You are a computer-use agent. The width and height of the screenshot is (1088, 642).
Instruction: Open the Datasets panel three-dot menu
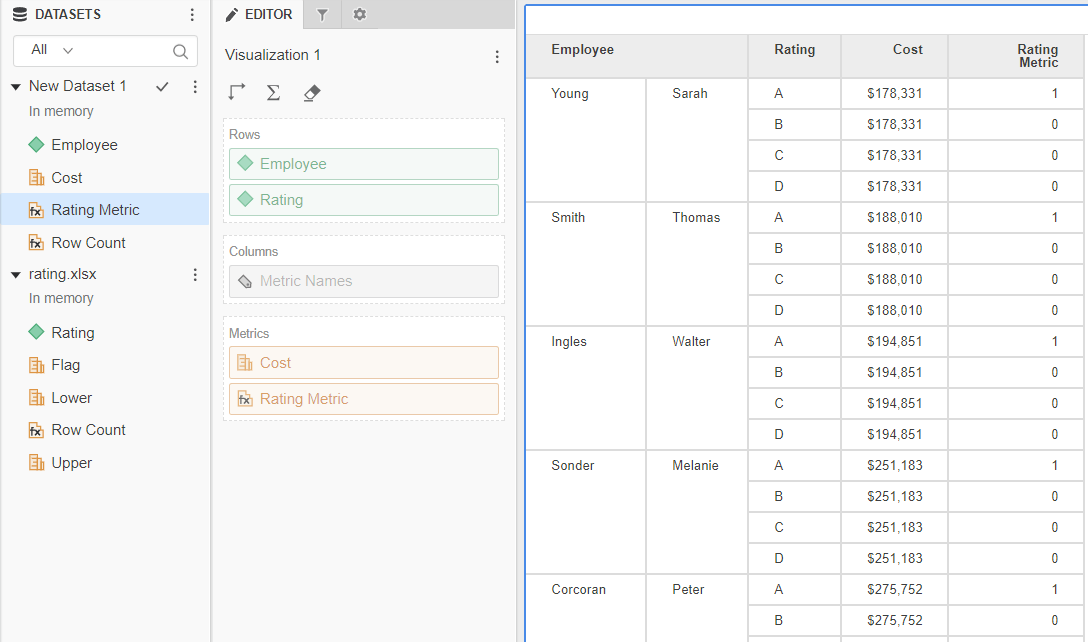193,15
